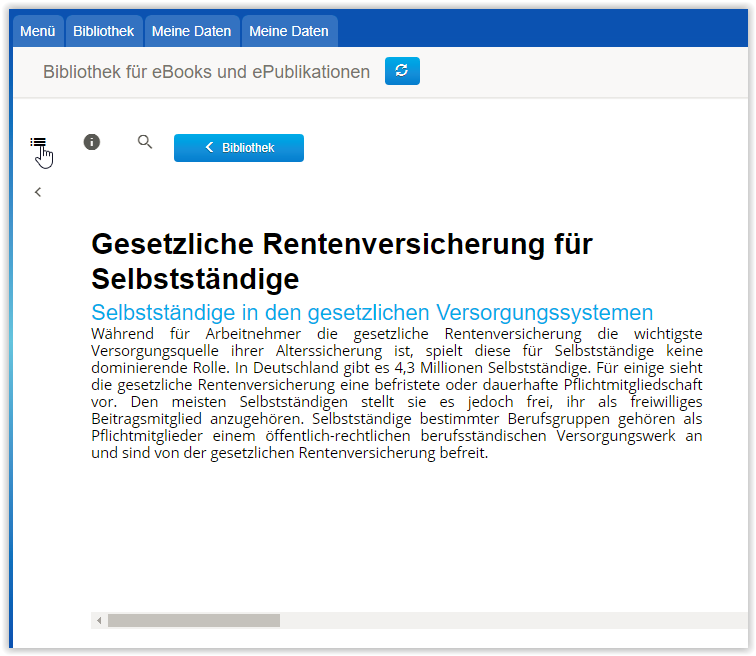Click the horizontal scrollbar thumb
The image size is (756, 656).
[x=193, y=621]
